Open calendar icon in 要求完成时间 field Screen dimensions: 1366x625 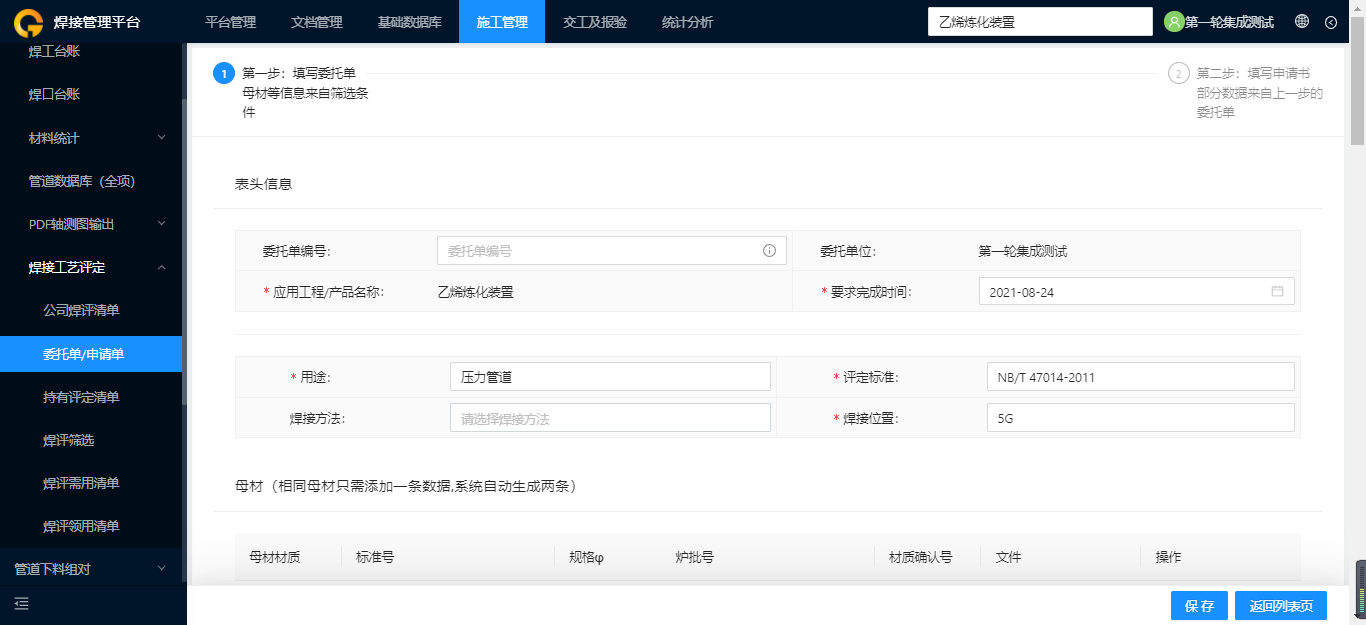pos(1277,291)
